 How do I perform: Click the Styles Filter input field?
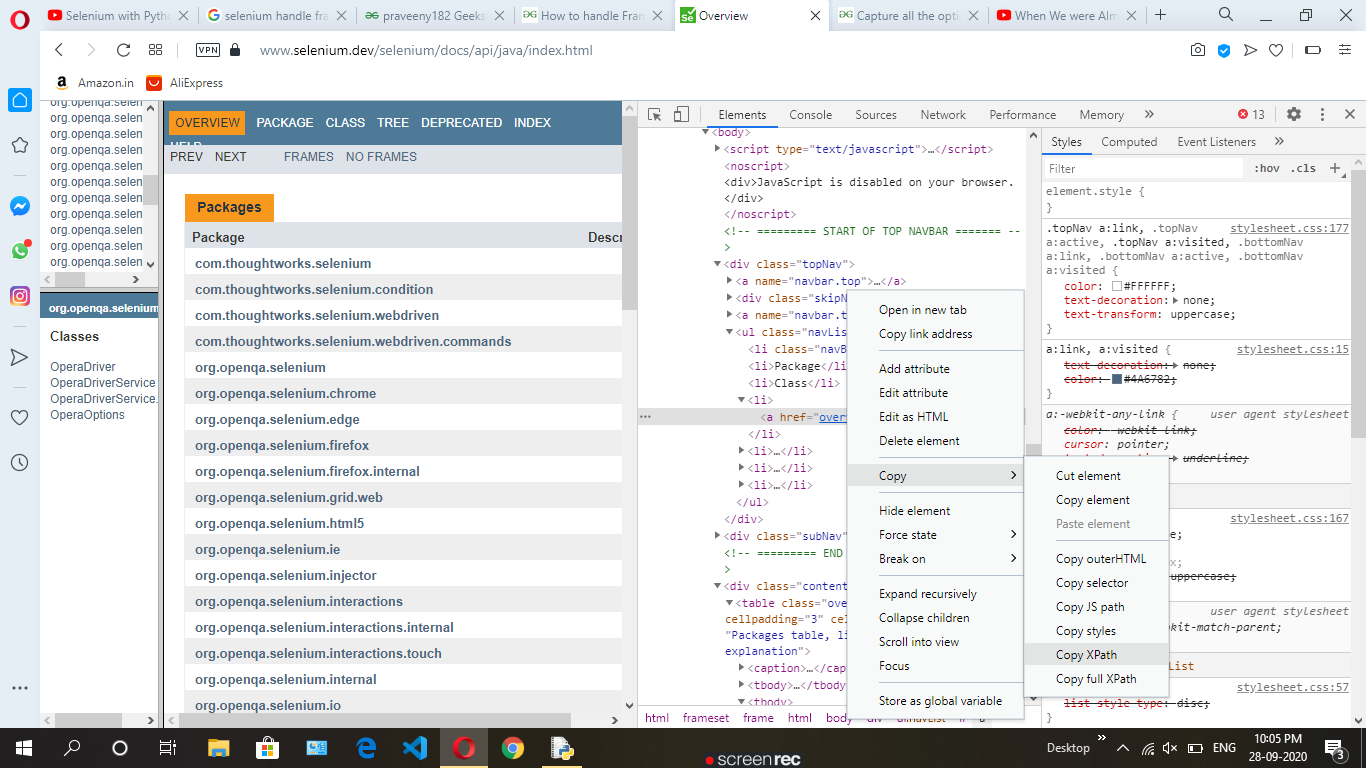point(1143,169)
